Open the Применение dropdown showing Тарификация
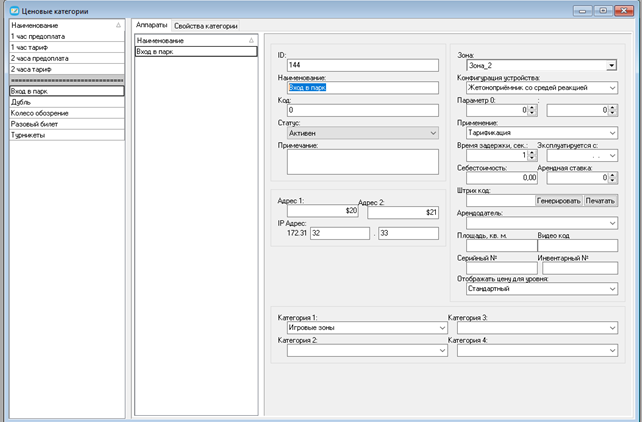642x422 pixels. click(542, 133)
